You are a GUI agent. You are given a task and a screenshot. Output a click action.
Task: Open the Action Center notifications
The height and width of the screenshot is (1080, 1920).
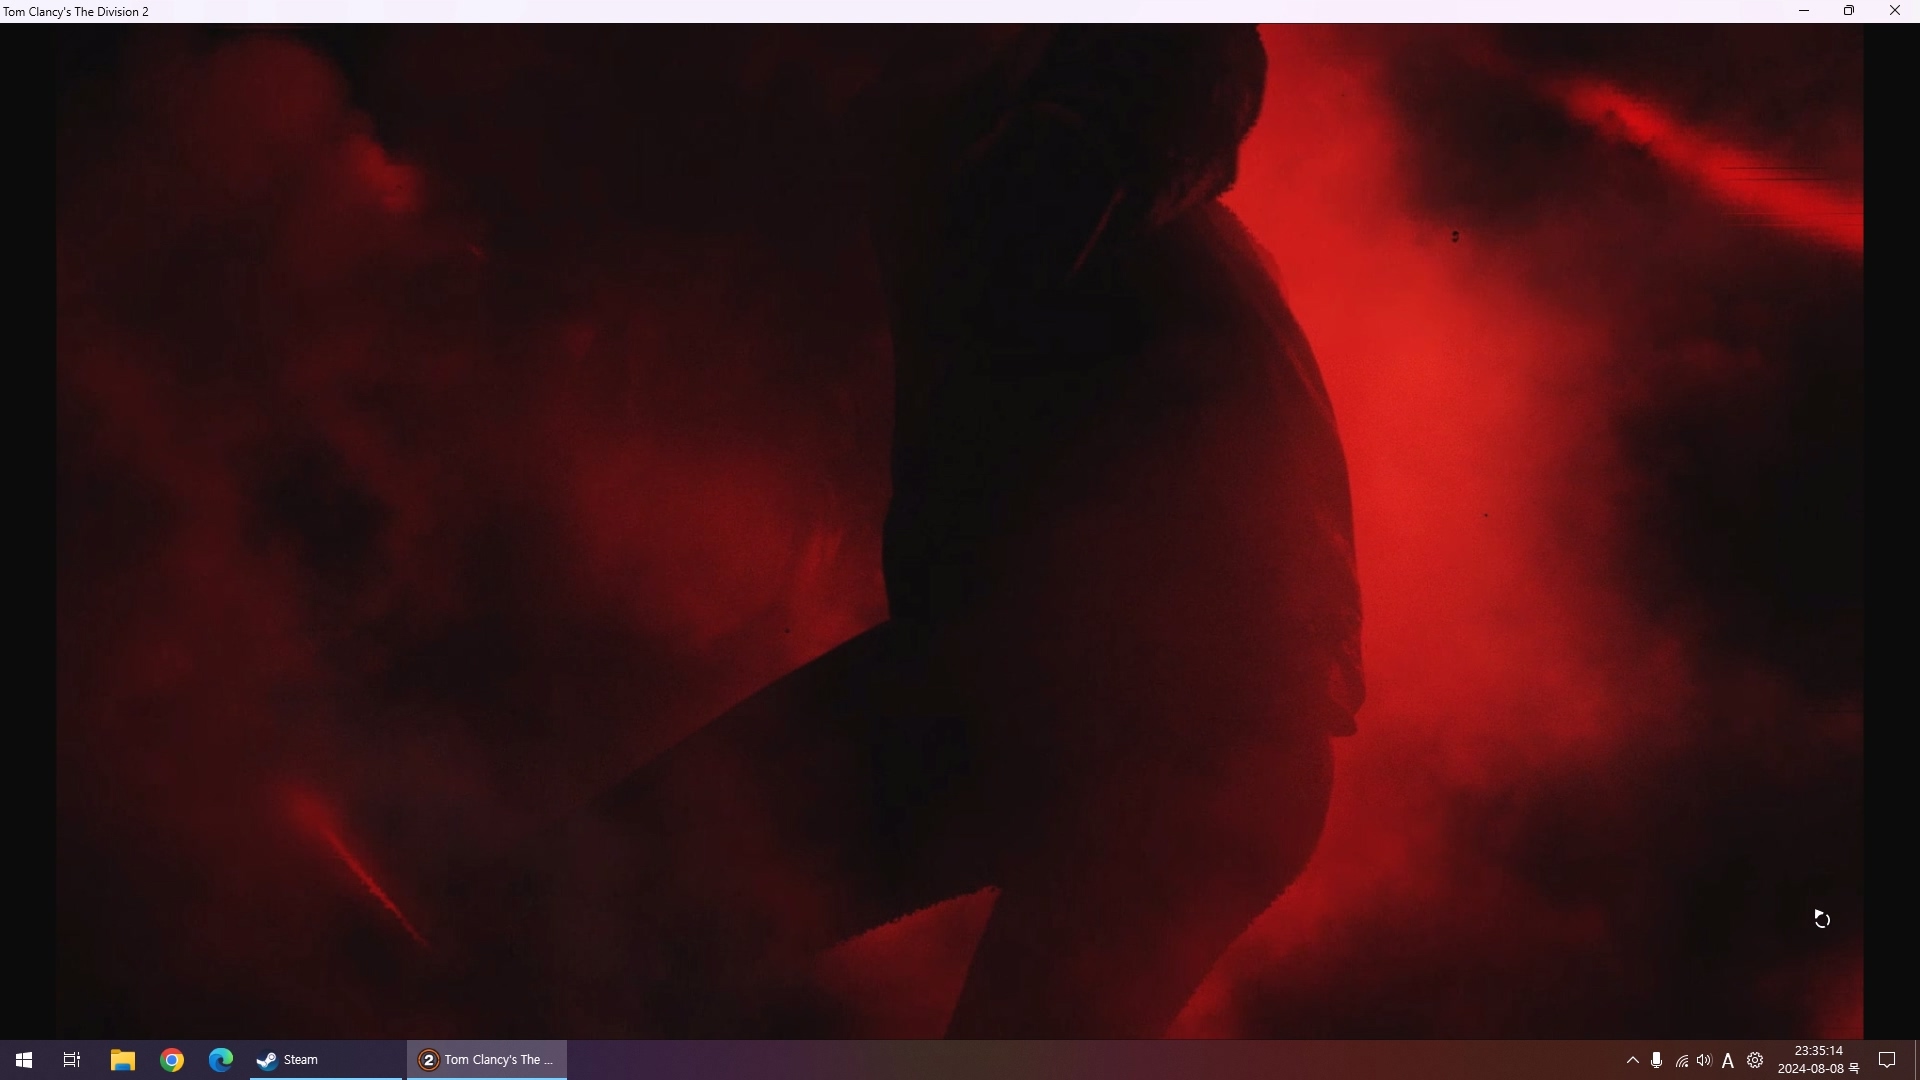click(1888, 1060)
